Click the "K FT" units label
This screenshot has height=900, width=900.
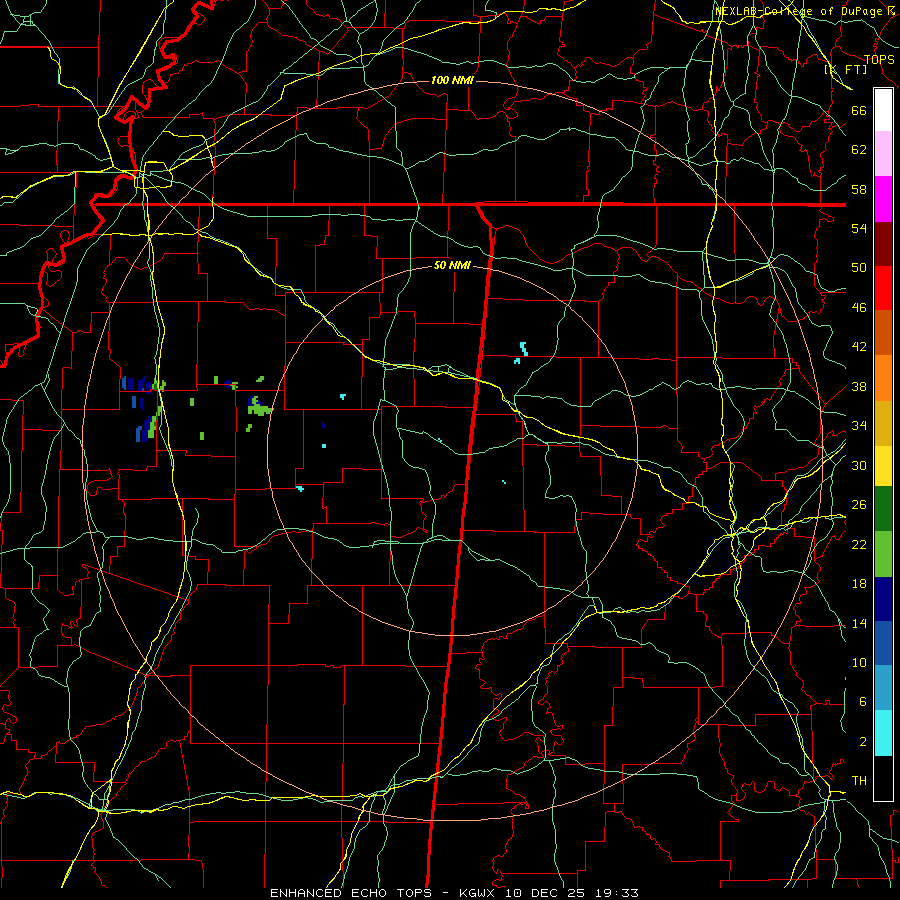pos(846,69)
